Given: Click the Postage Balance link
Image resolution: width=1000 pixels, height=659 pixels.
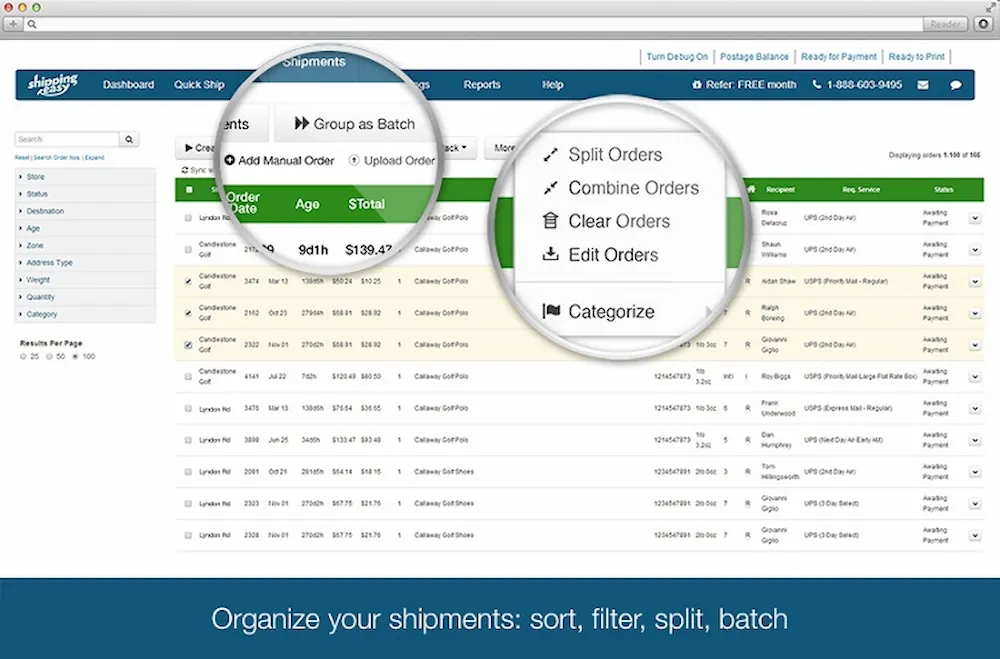Looking at the screenshot, I should pos(754,57).
